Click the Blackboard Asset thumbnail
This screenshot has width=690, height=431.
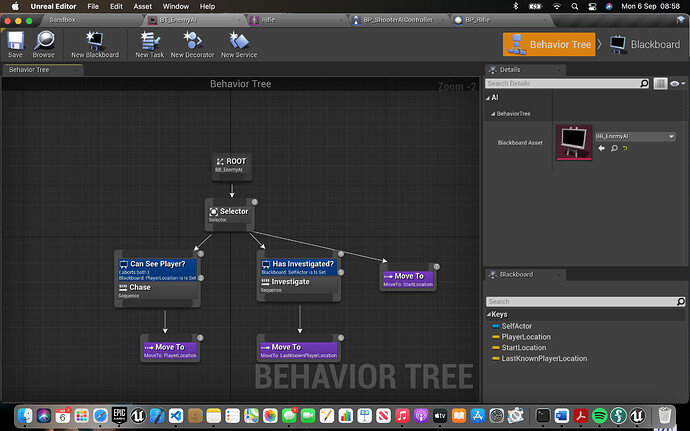coord(574,143)
